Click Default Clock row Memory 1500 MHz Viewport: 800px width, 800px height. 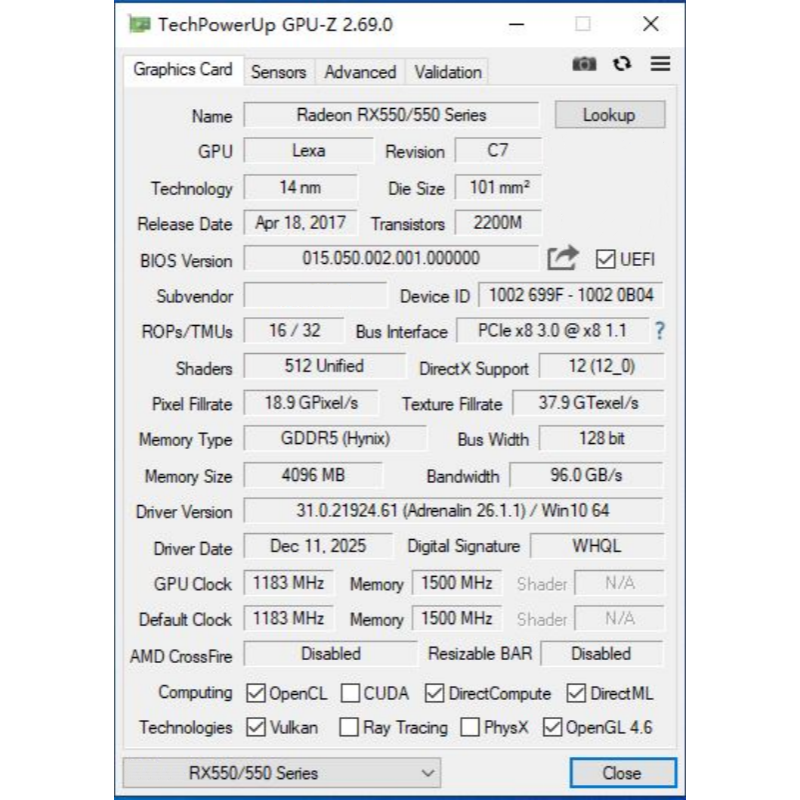coord(457,618)
